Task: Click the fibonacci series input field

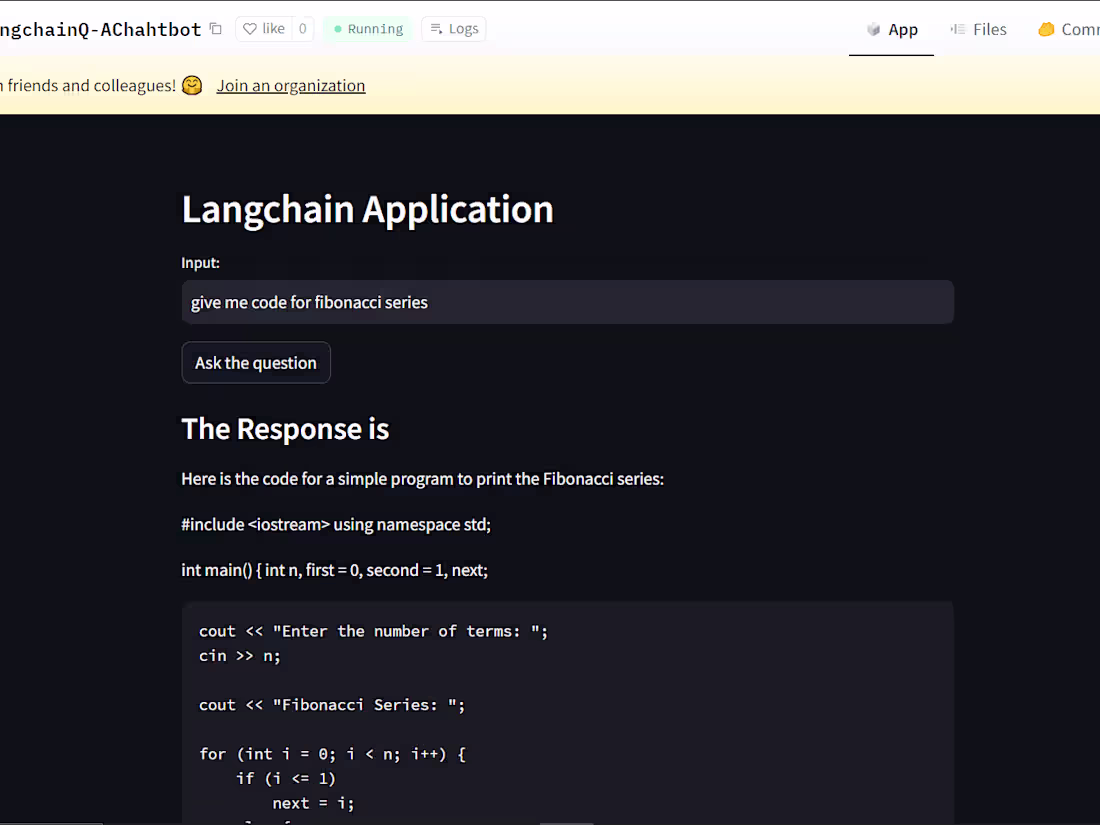Action: (567, 301)
